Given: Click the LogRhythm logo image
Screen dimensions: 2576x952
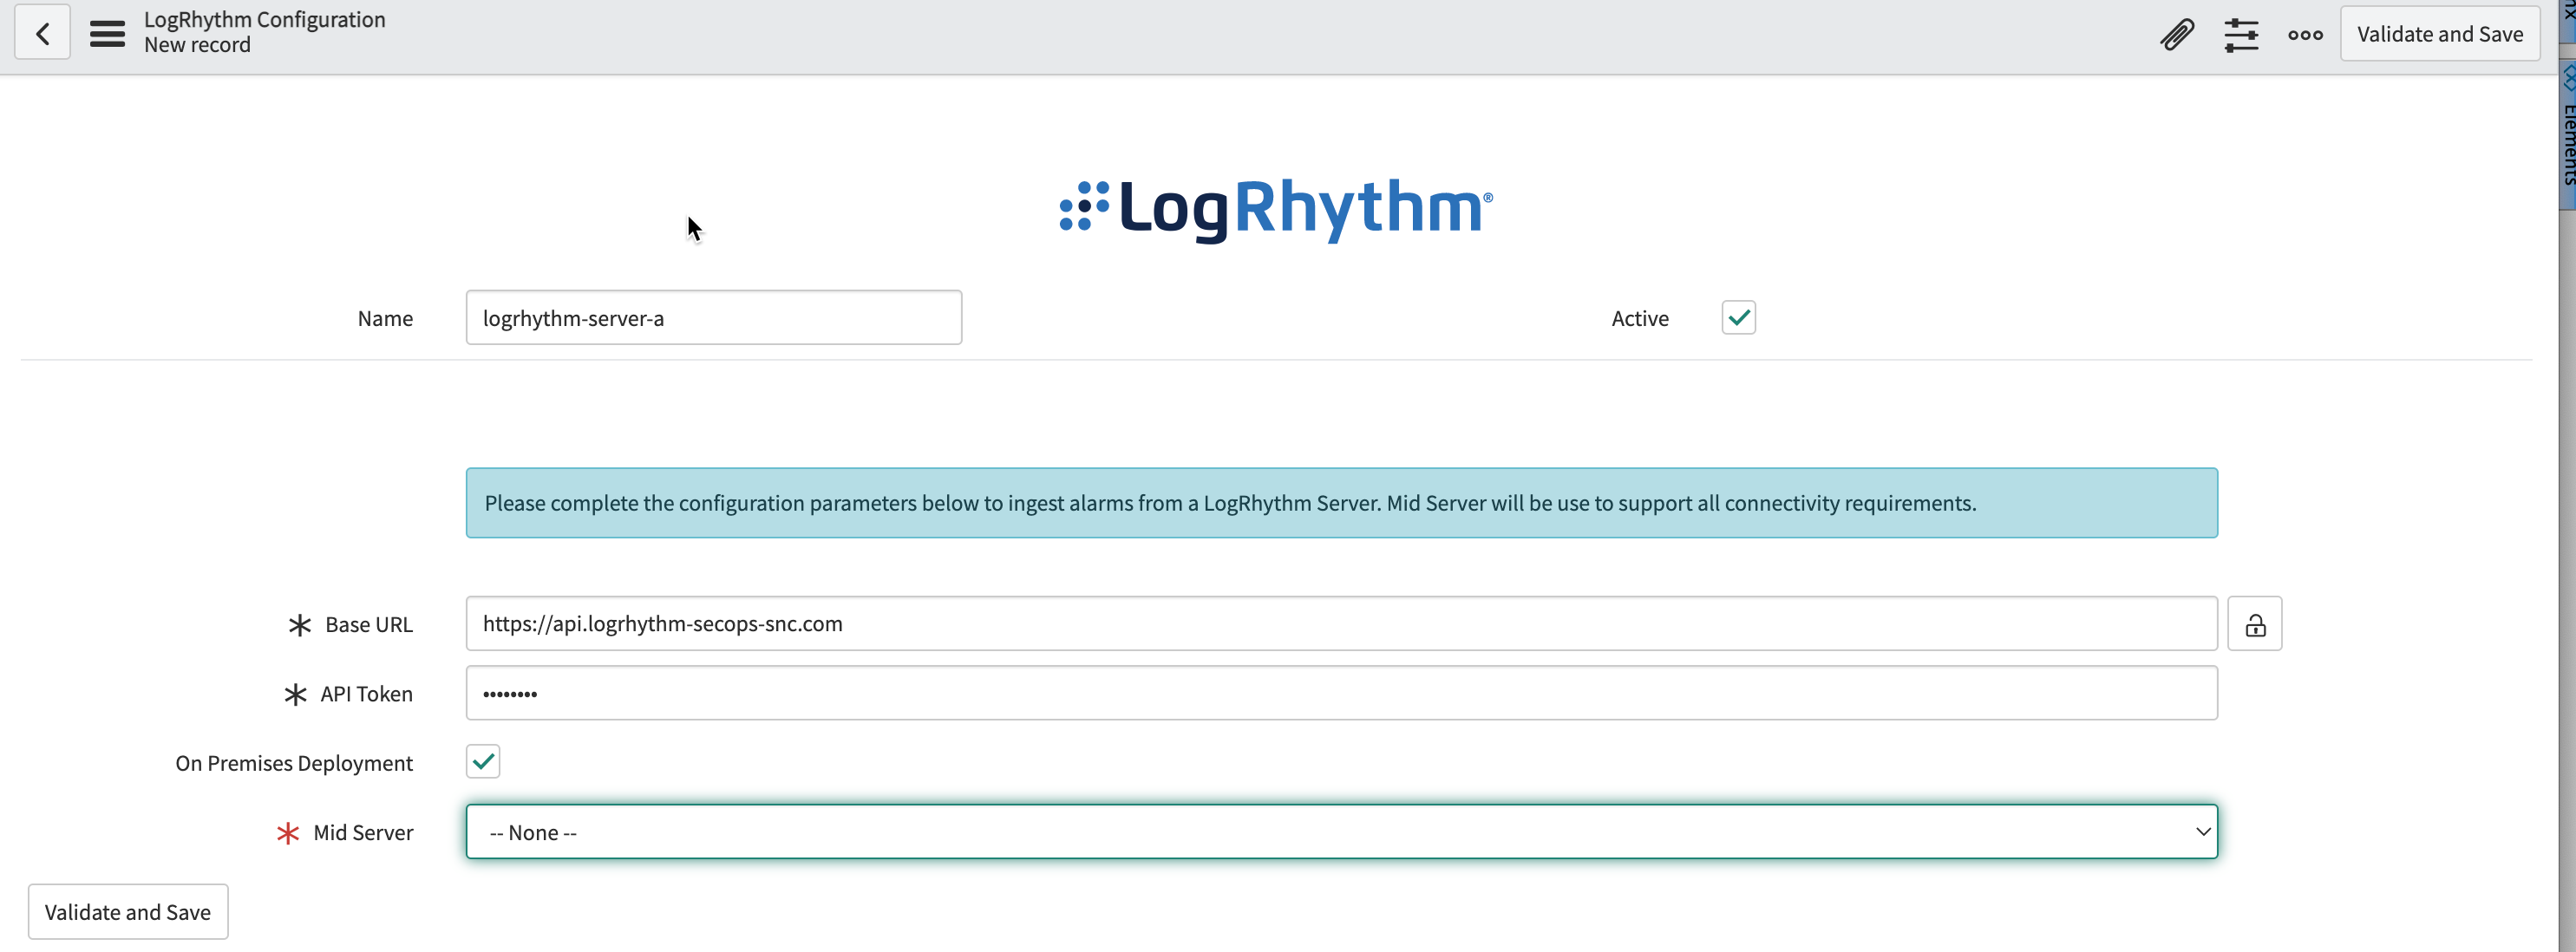Looking at the screenshot, I should point(1276,209).
